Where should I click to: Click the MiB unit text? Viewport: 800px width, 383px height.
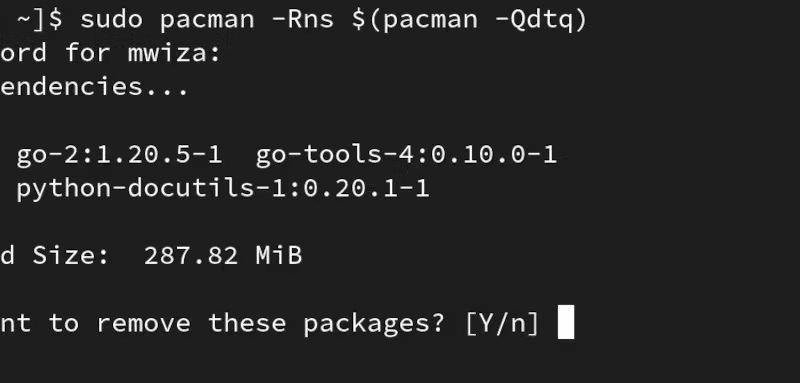(279, 255)
